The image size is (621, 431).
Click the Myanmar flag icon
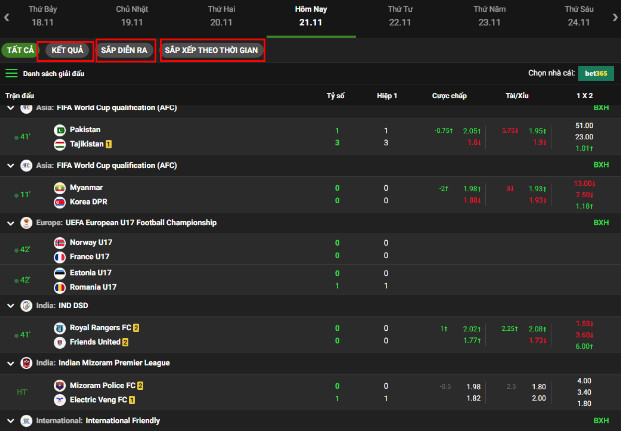(x=60, y=188)
